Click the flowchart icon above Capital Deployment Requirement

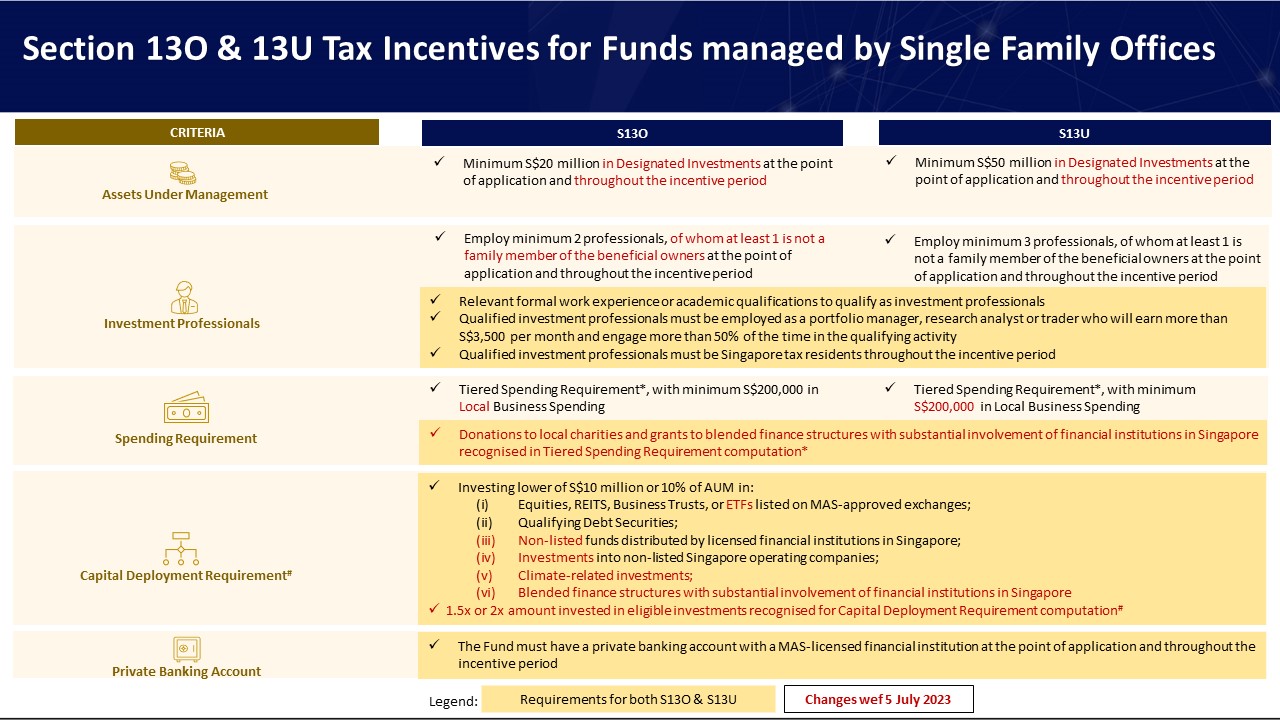(x=181, y=549)
